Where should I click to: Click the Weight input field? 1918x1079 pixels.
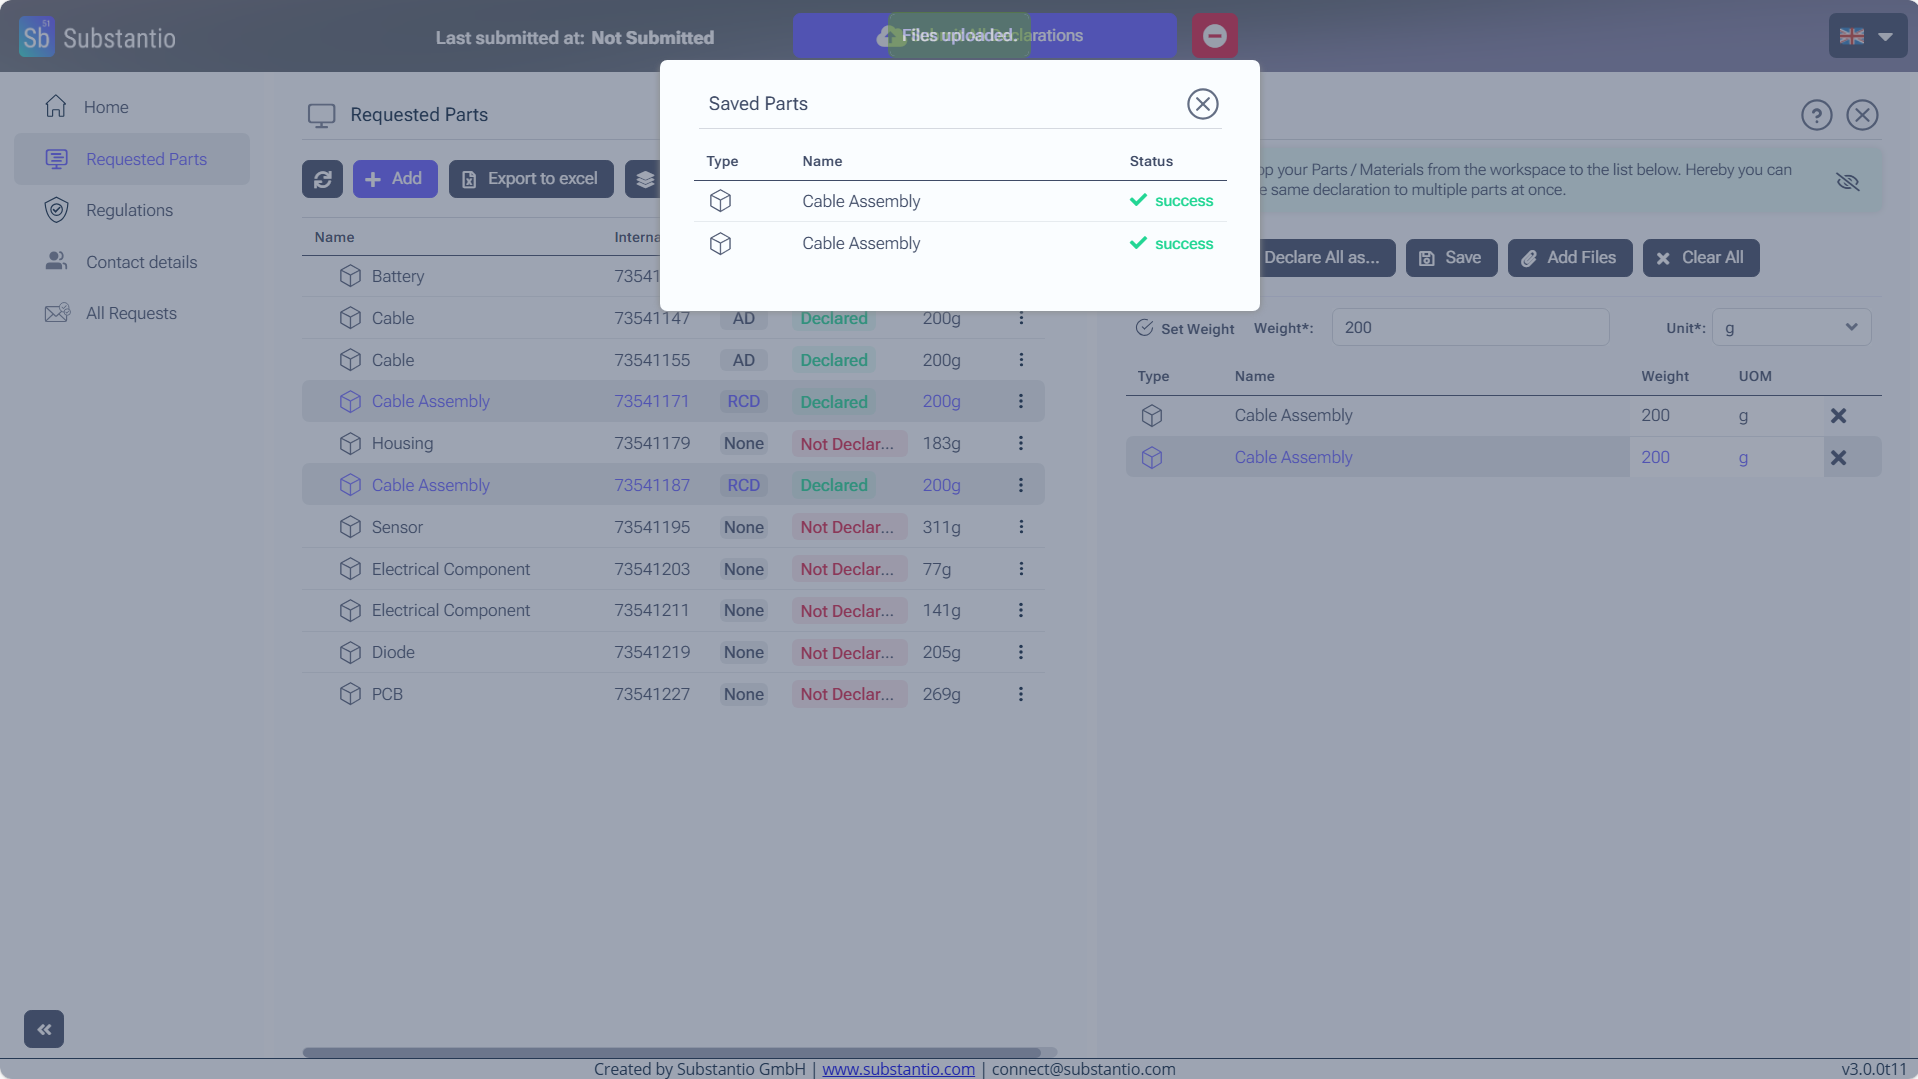tap(1469, 328)
